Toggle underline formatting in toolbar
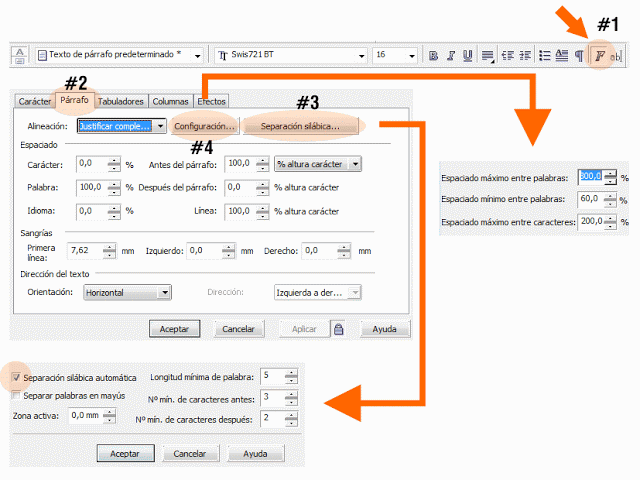Viewport: 640px width, 480px height. (x=468, y=56)
